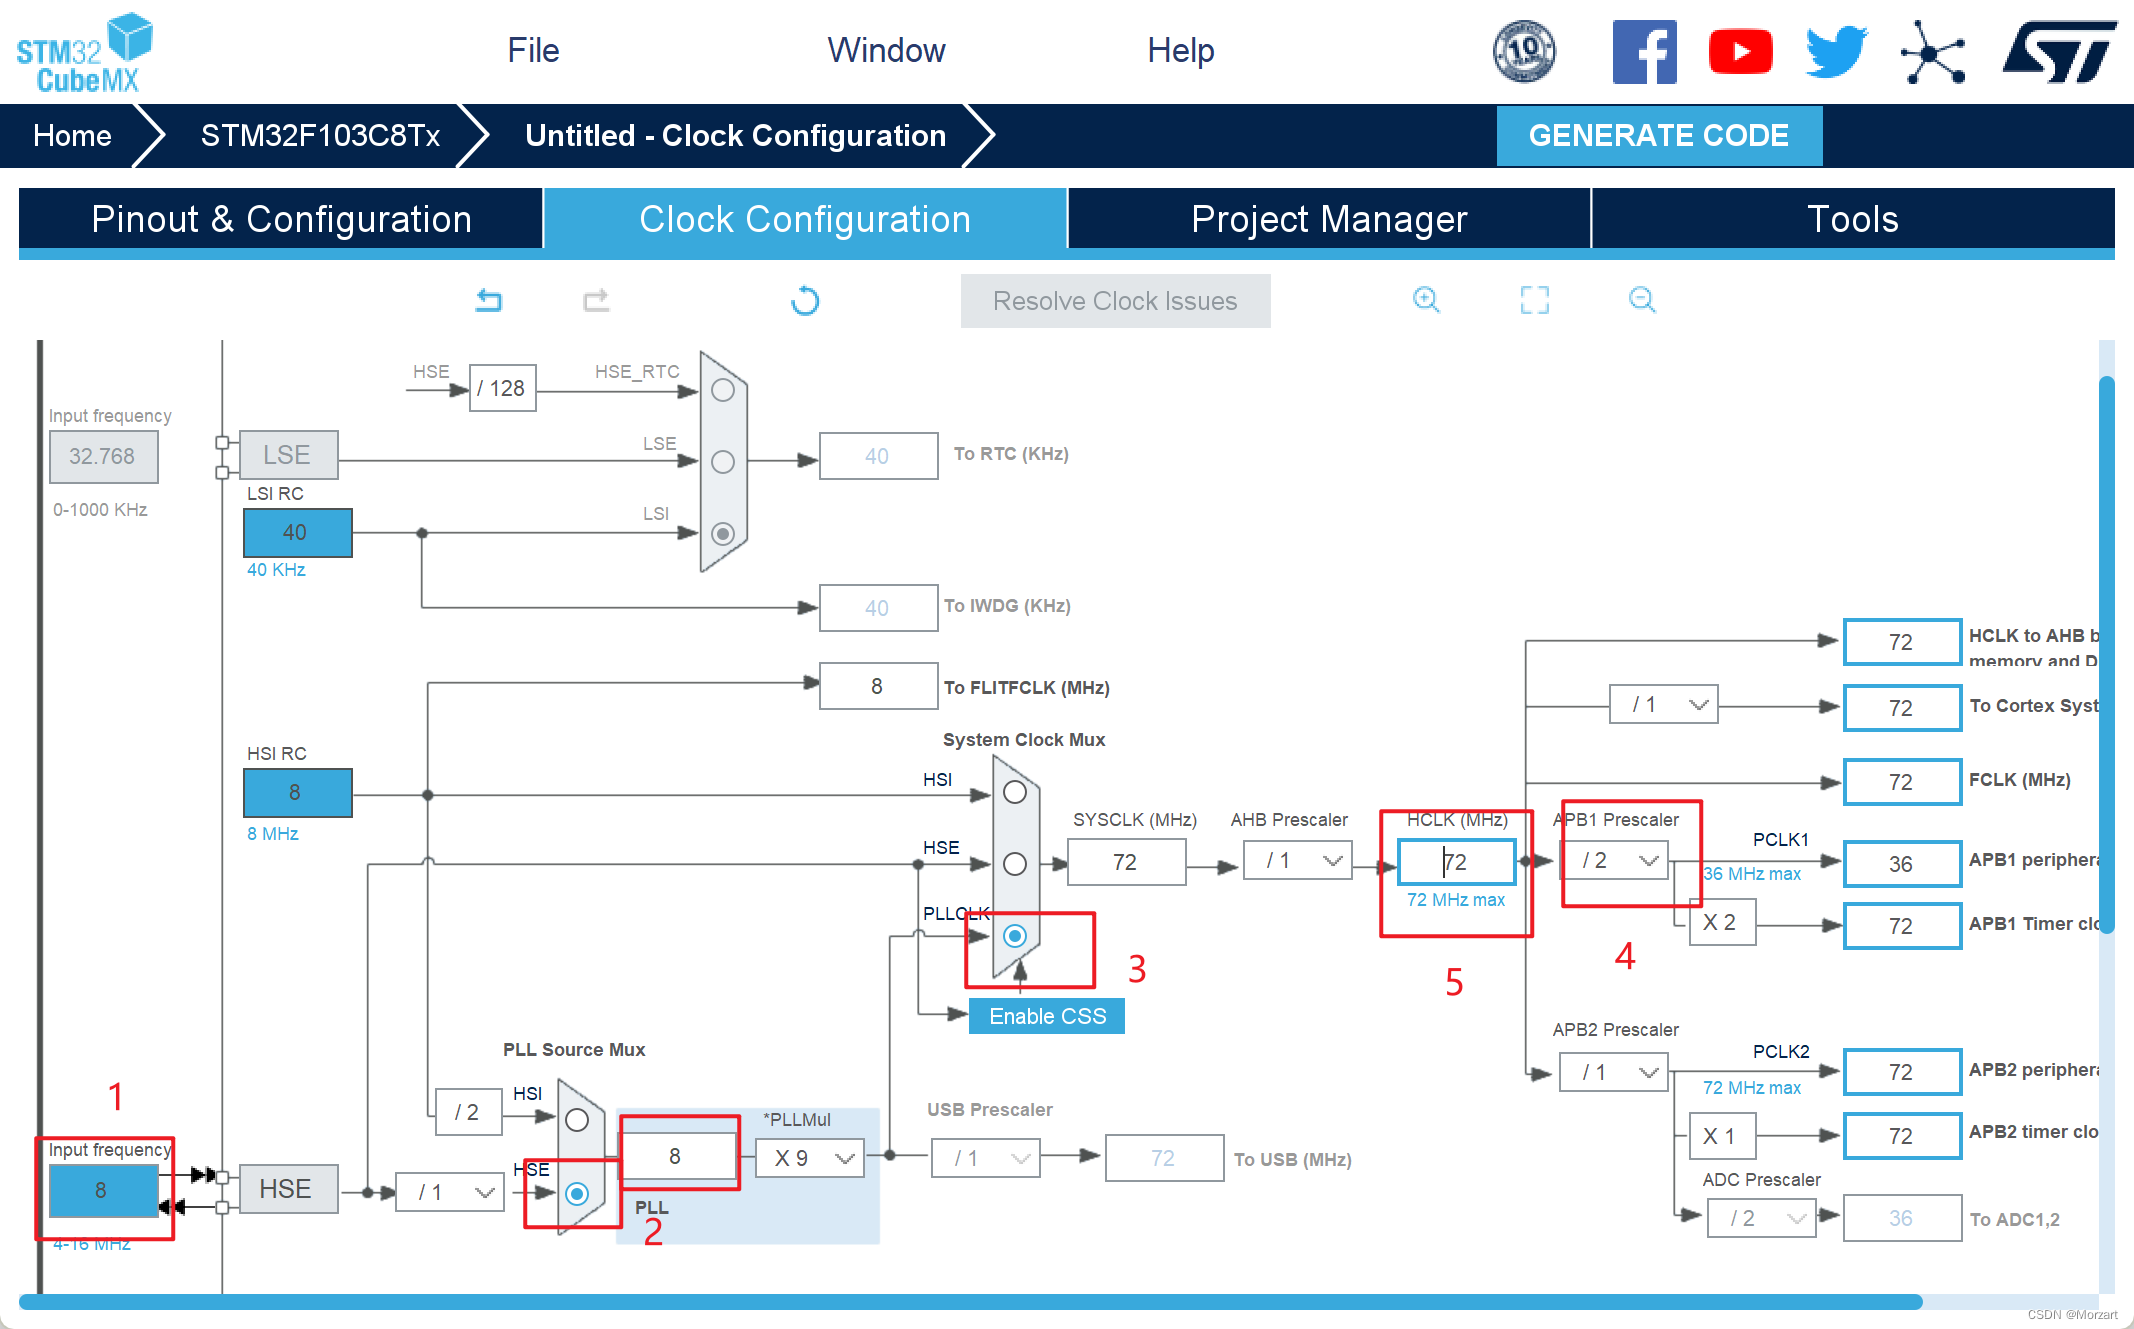The width and height of the screenshot is (2134, 1329).
Task: Click the To USB (MHz) 72 field
Action: [x=1164, y=1158]
